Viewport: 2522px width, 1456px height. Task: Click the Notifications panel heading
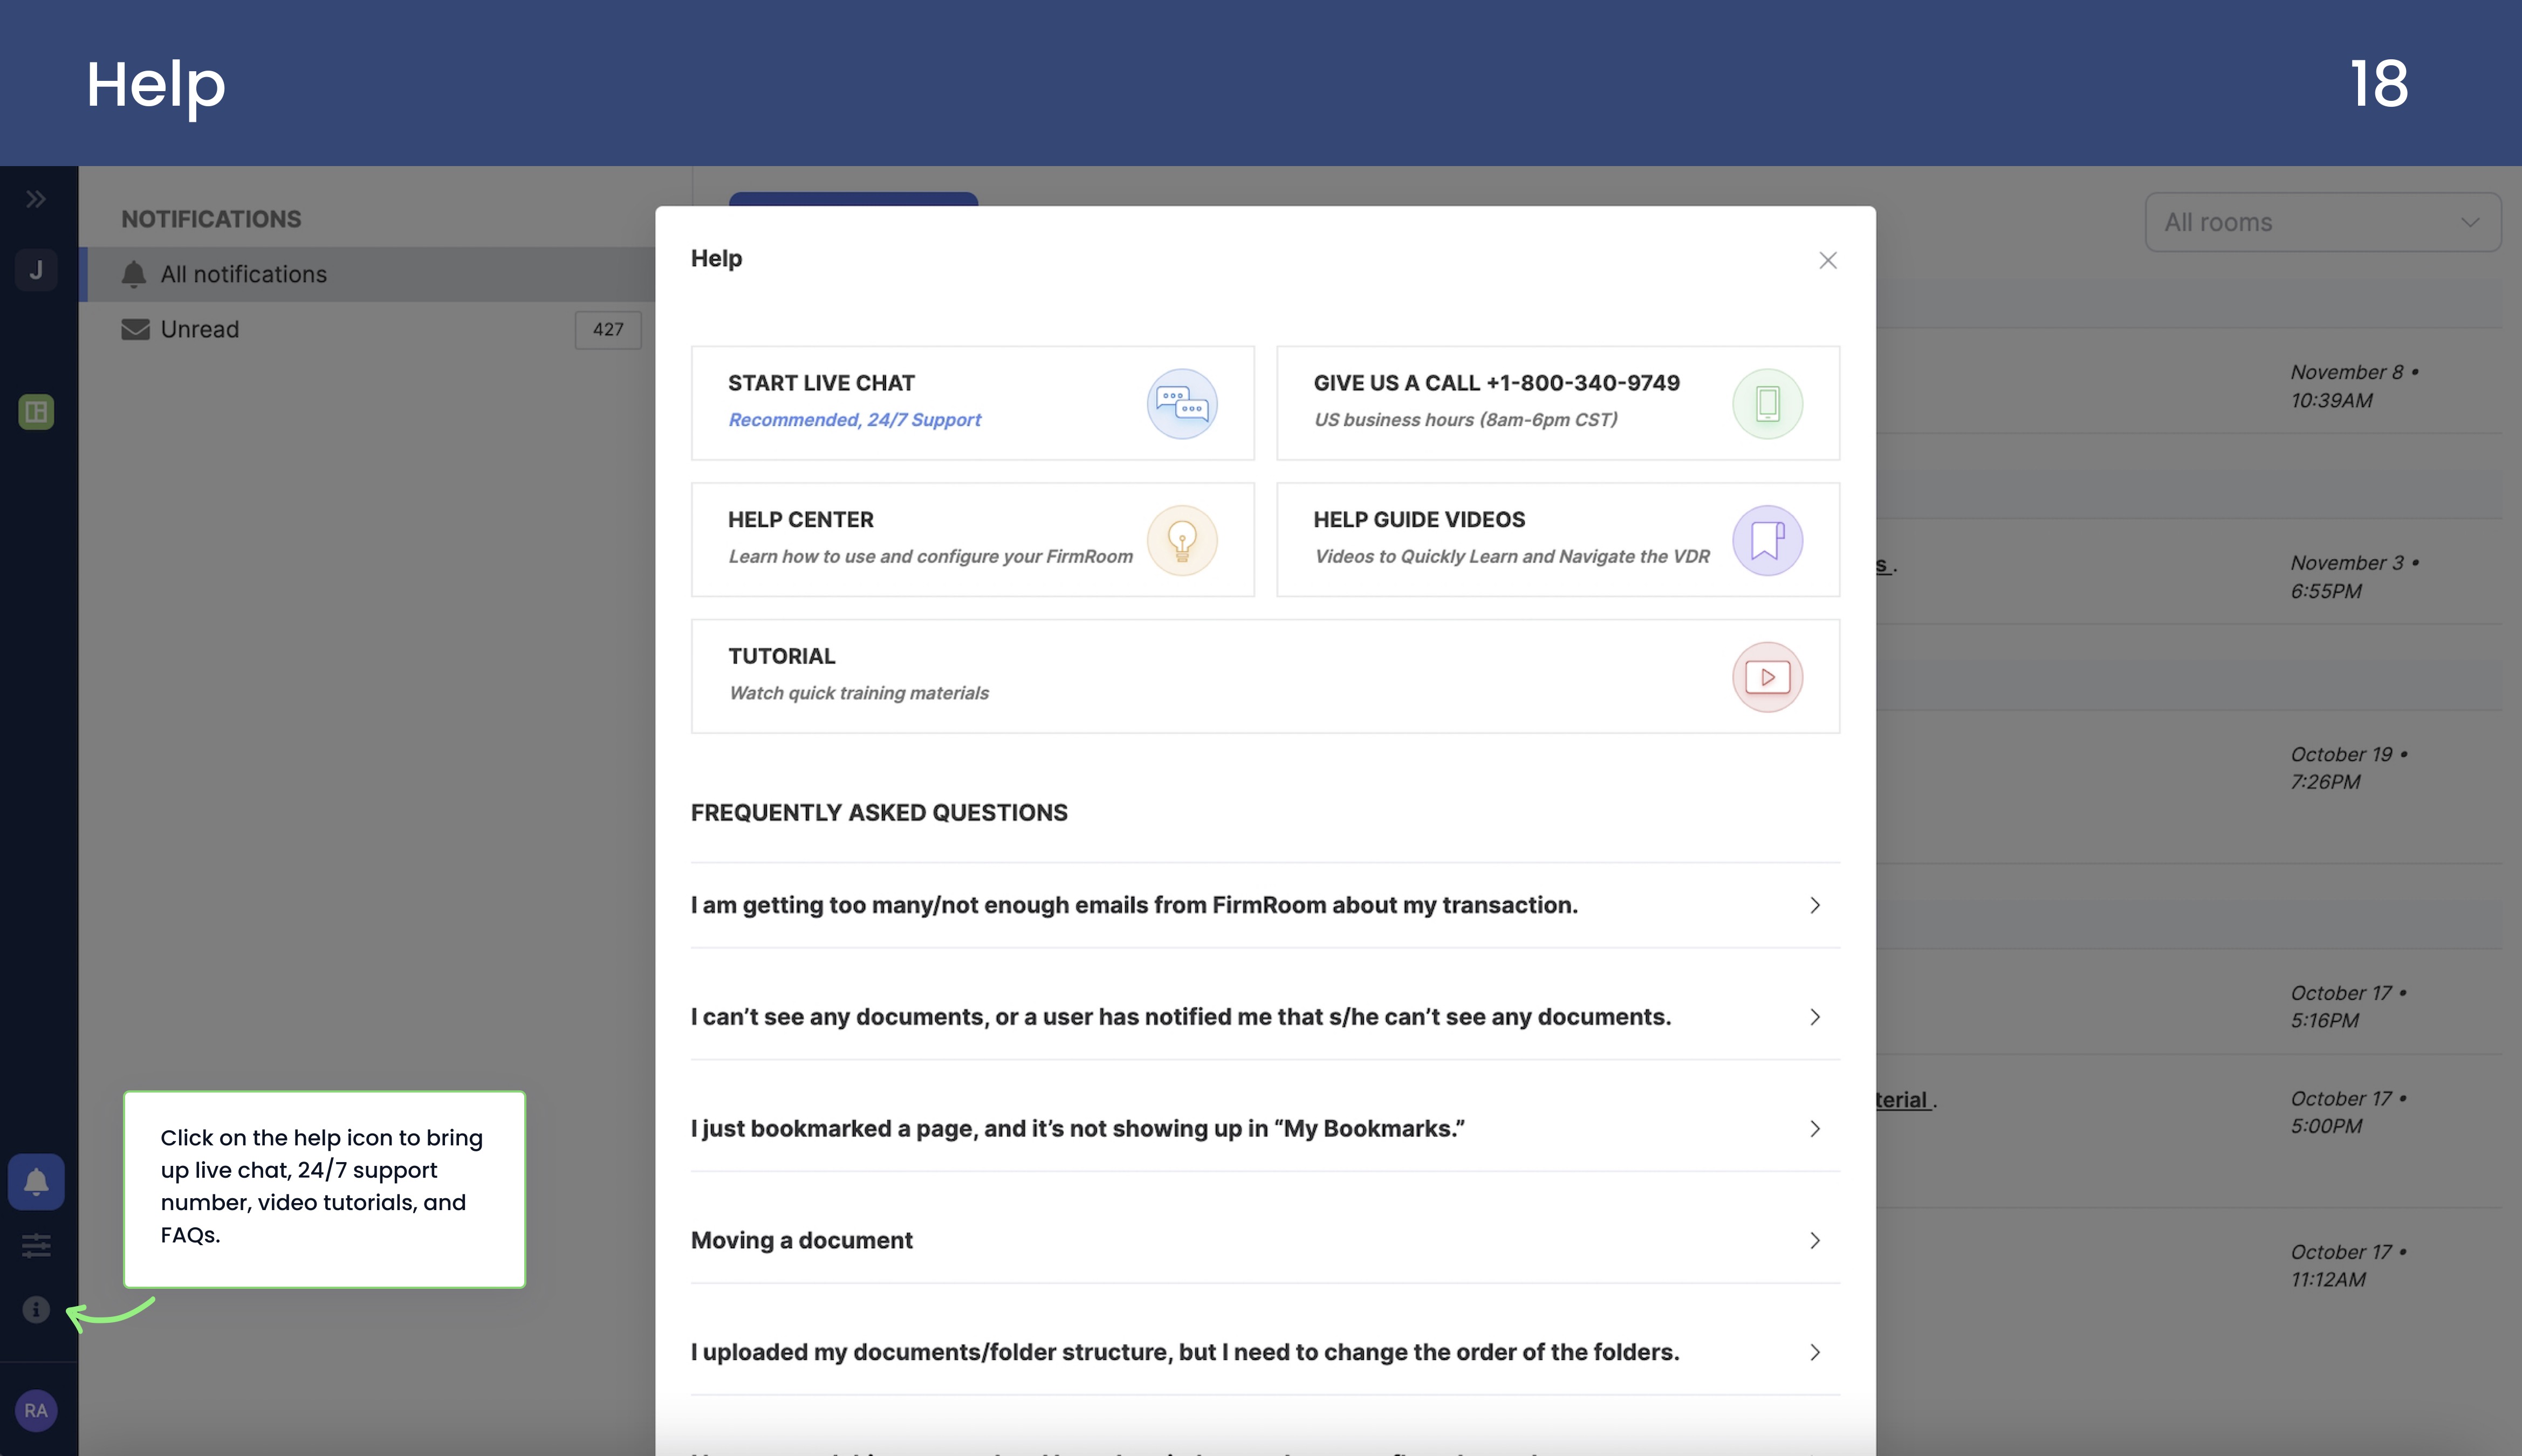(x=211, y=219)
